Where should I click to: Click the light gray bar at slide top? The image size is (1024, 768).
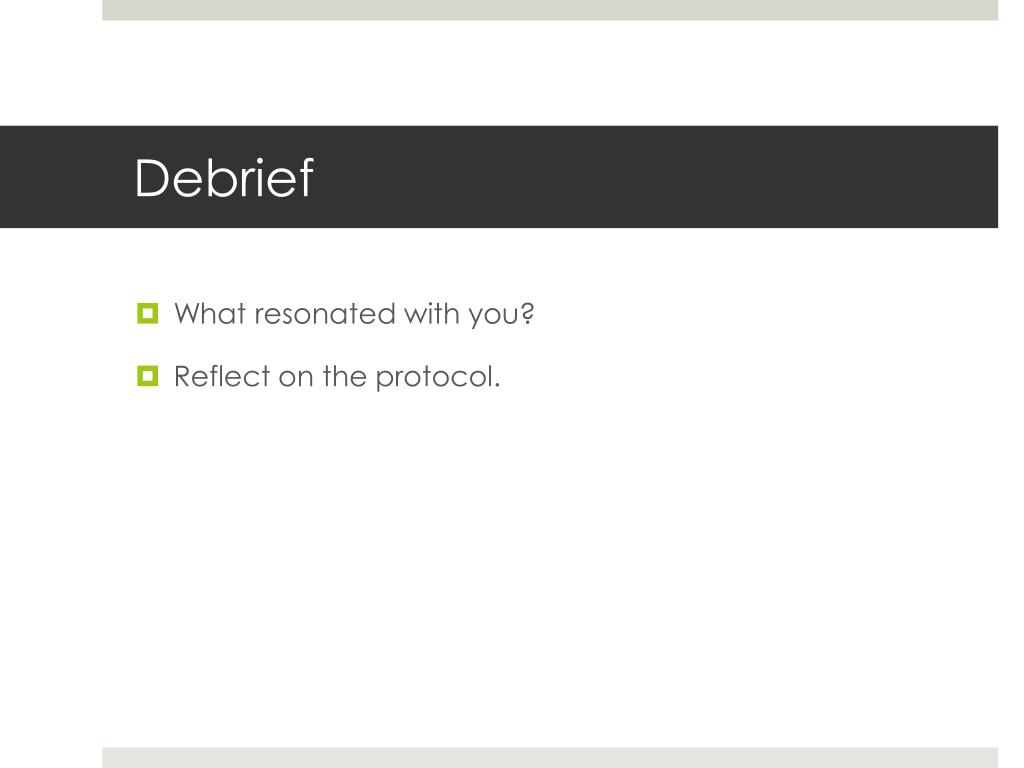[550, 10]
